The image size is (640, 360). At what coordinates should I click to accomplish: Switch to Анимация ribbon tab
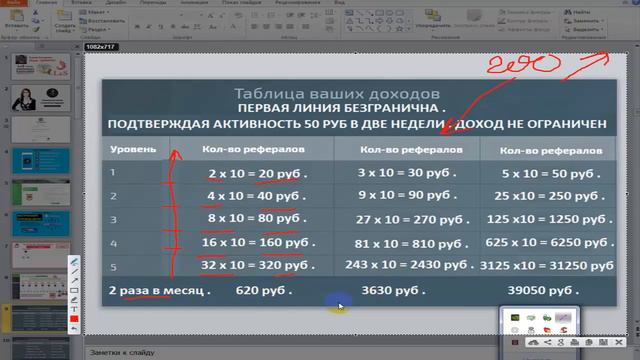(x=194, y=2)
